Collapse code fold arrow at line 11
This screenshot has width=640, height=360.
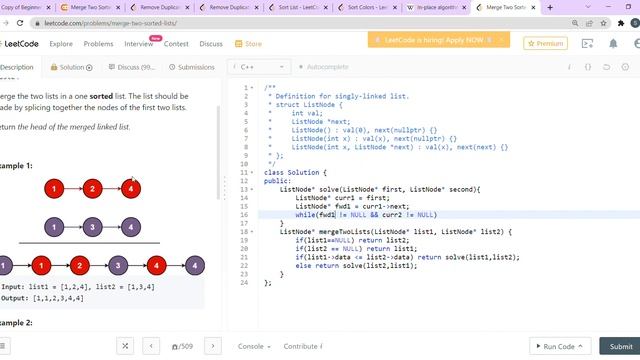pyautogui.click(x=252, y=173)
